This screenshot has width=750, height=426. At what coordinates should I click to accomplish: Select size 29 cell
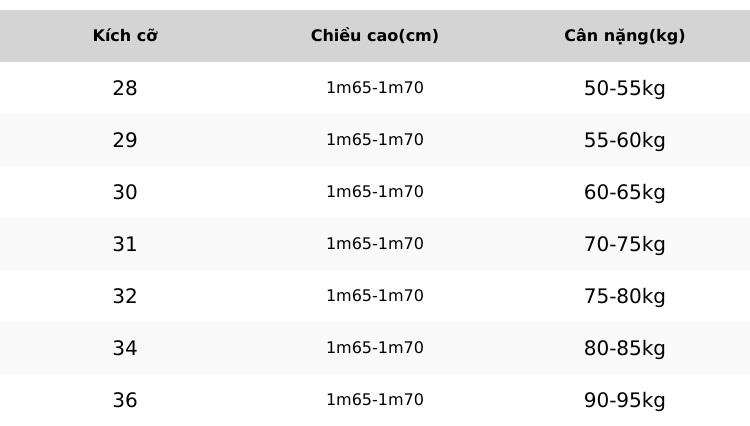tap(125, 140)
